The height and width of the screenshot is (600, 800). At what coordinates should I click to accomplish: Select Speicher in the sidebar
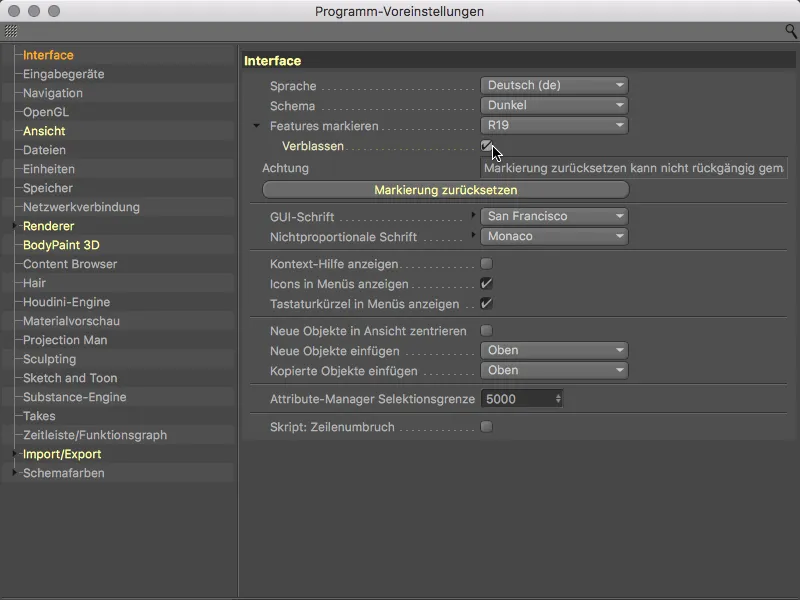pos(48,188)
